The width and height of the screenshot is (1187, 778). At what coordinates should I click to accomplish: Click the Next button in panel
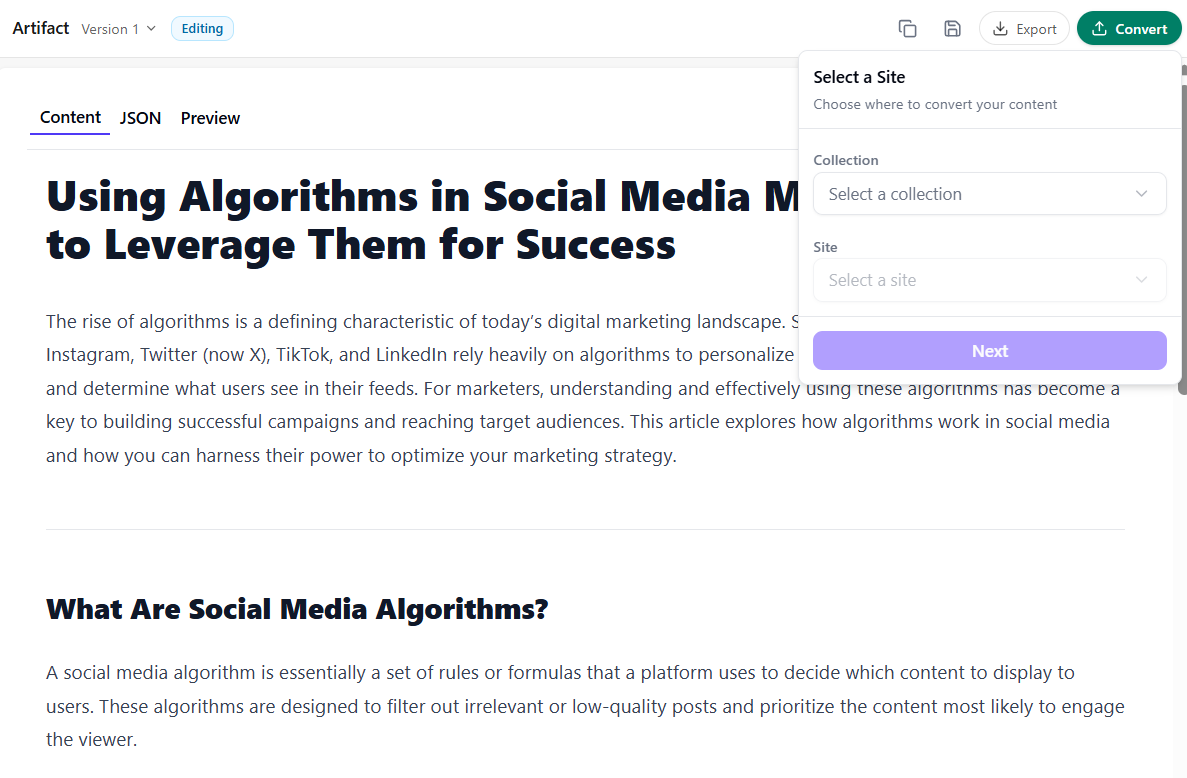[x=989, y=350]
